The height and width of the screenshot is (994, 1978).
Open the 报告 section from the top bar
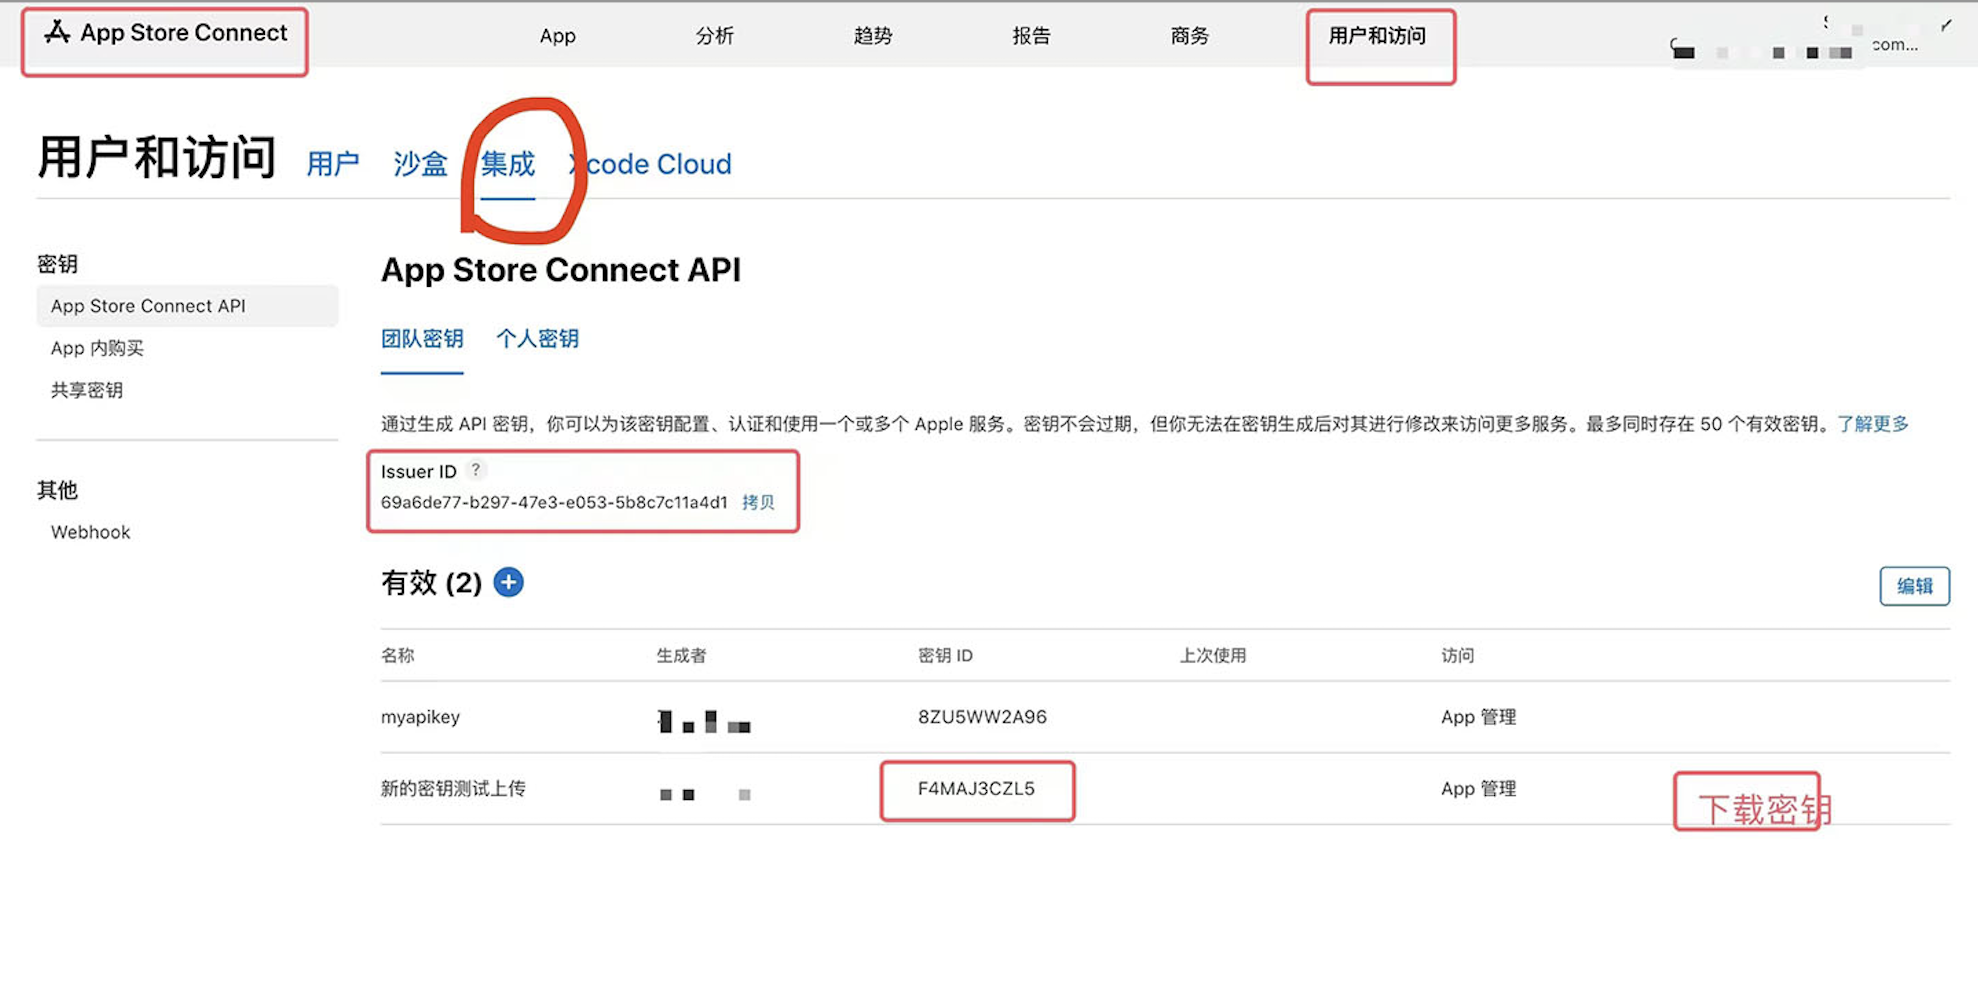(x=1031, y=36)
